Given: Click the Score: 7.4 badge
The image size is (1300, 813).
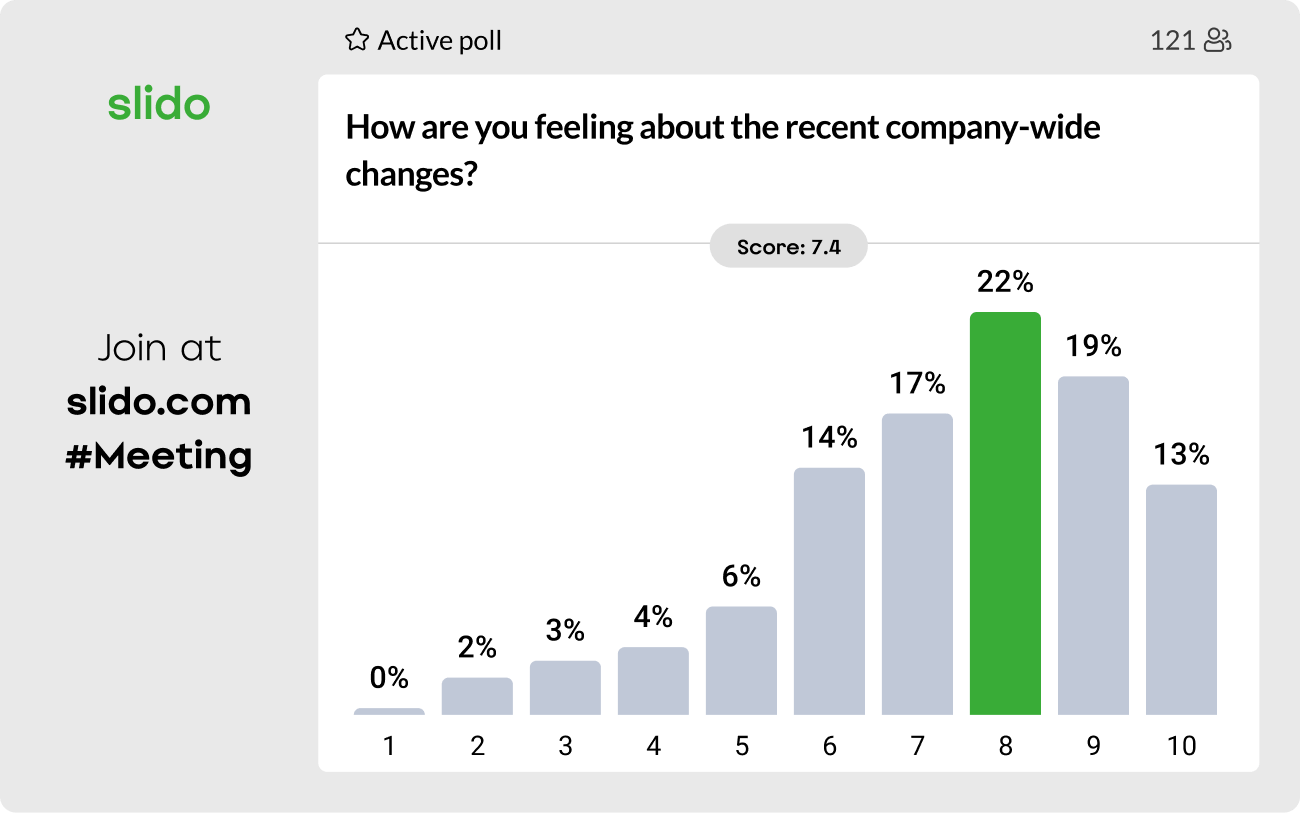Looking at the screenshot, I should pyautogui.click(x=788, y=246).
